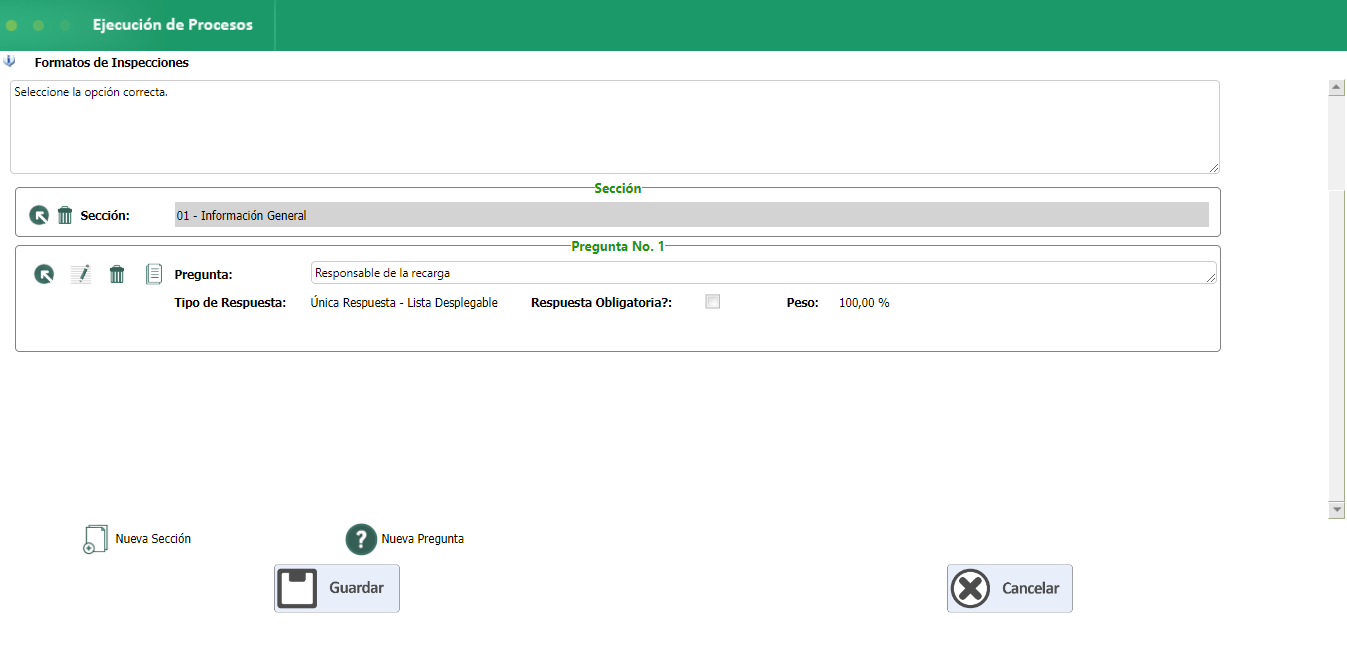Click the arrow icon in Pregunta No. 1
Screen dimensions: 1347x660
pyautogui.click(x=44, y=274)
